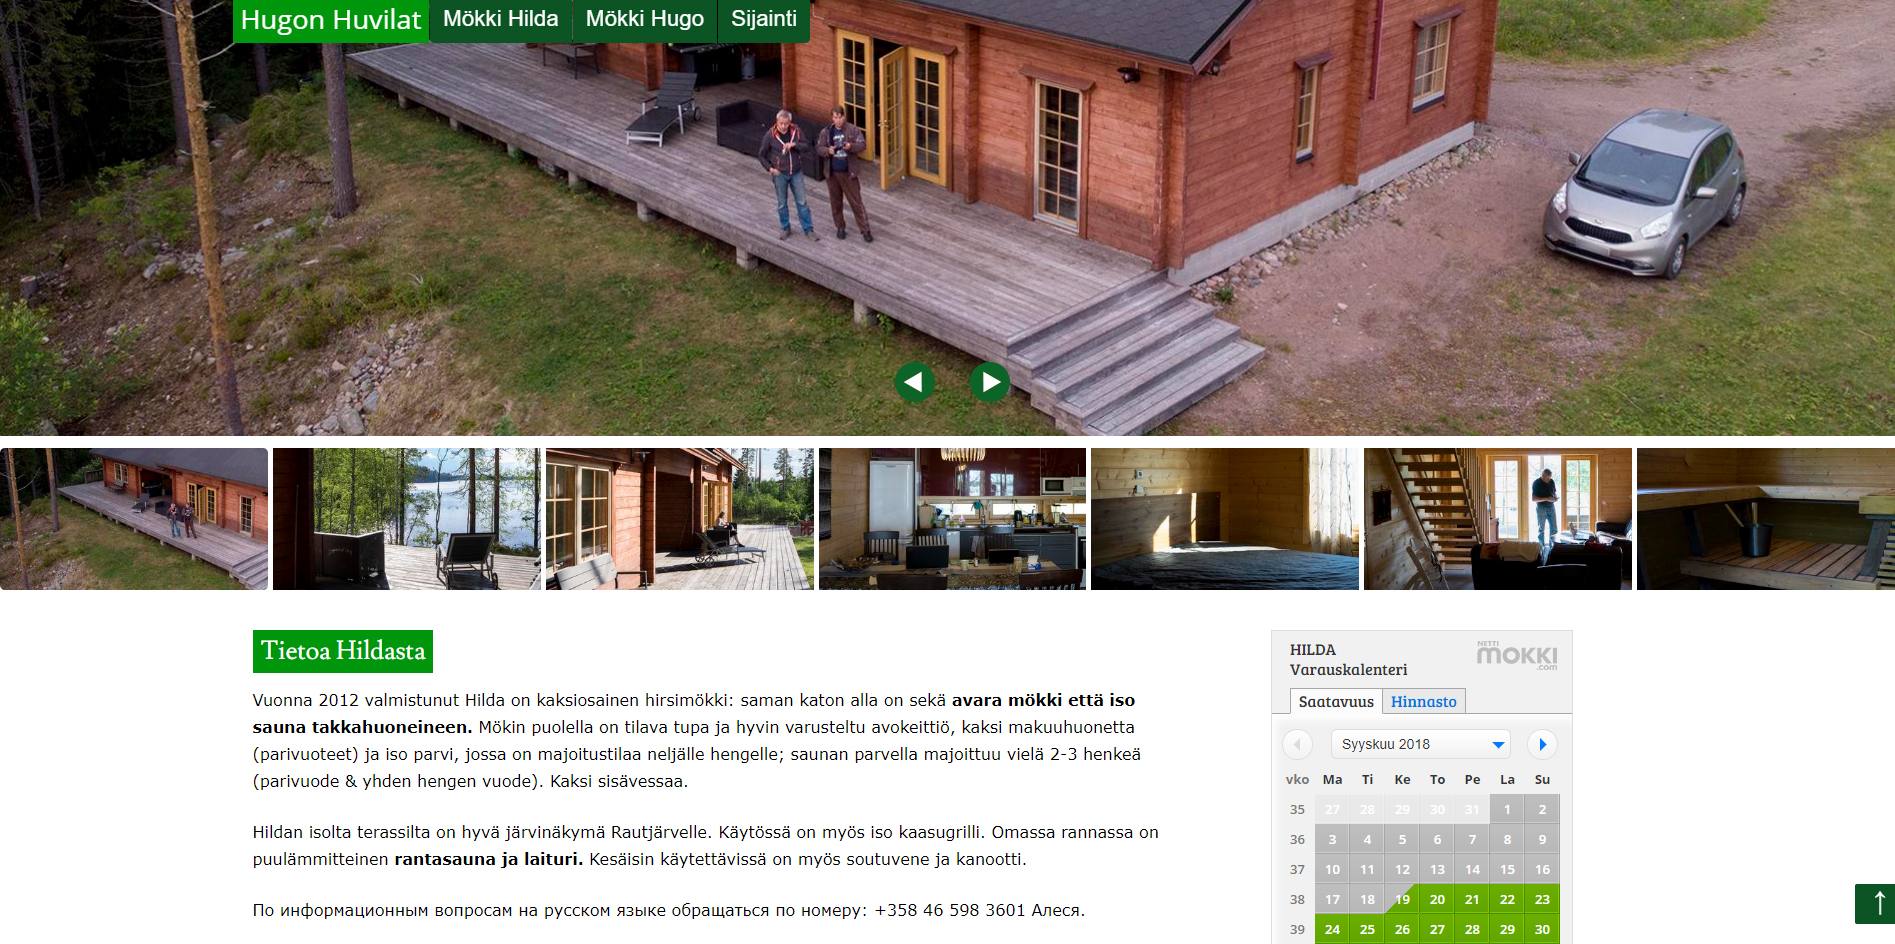Select the staircase interior thumbnail
This screenshot has width=1895, height=944.
click(x=1498, y=519)
